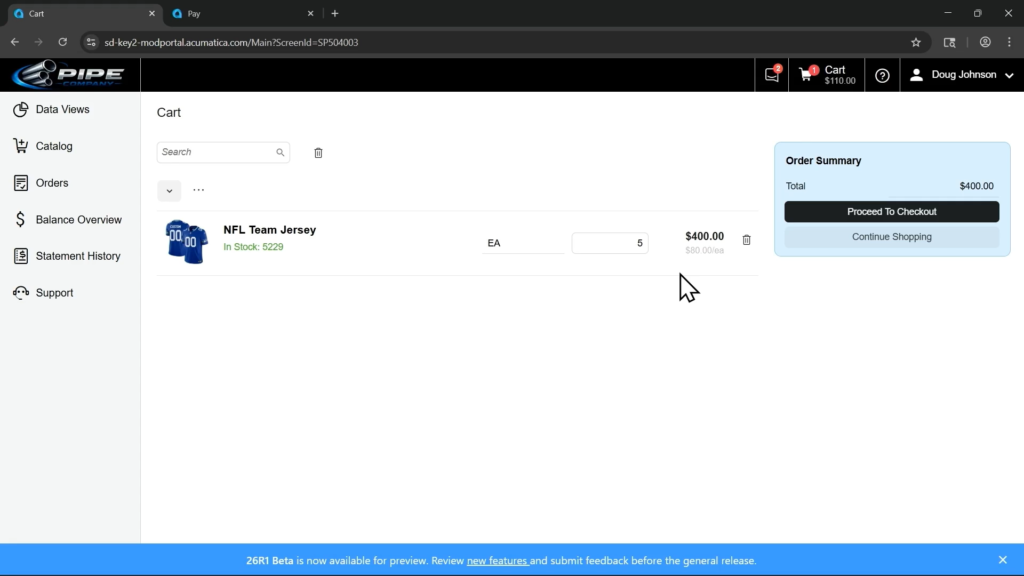This screenshot has width=1024, height=576.
Task: Expand the chevron dropdown above cart items
Action: coord(169,191)
